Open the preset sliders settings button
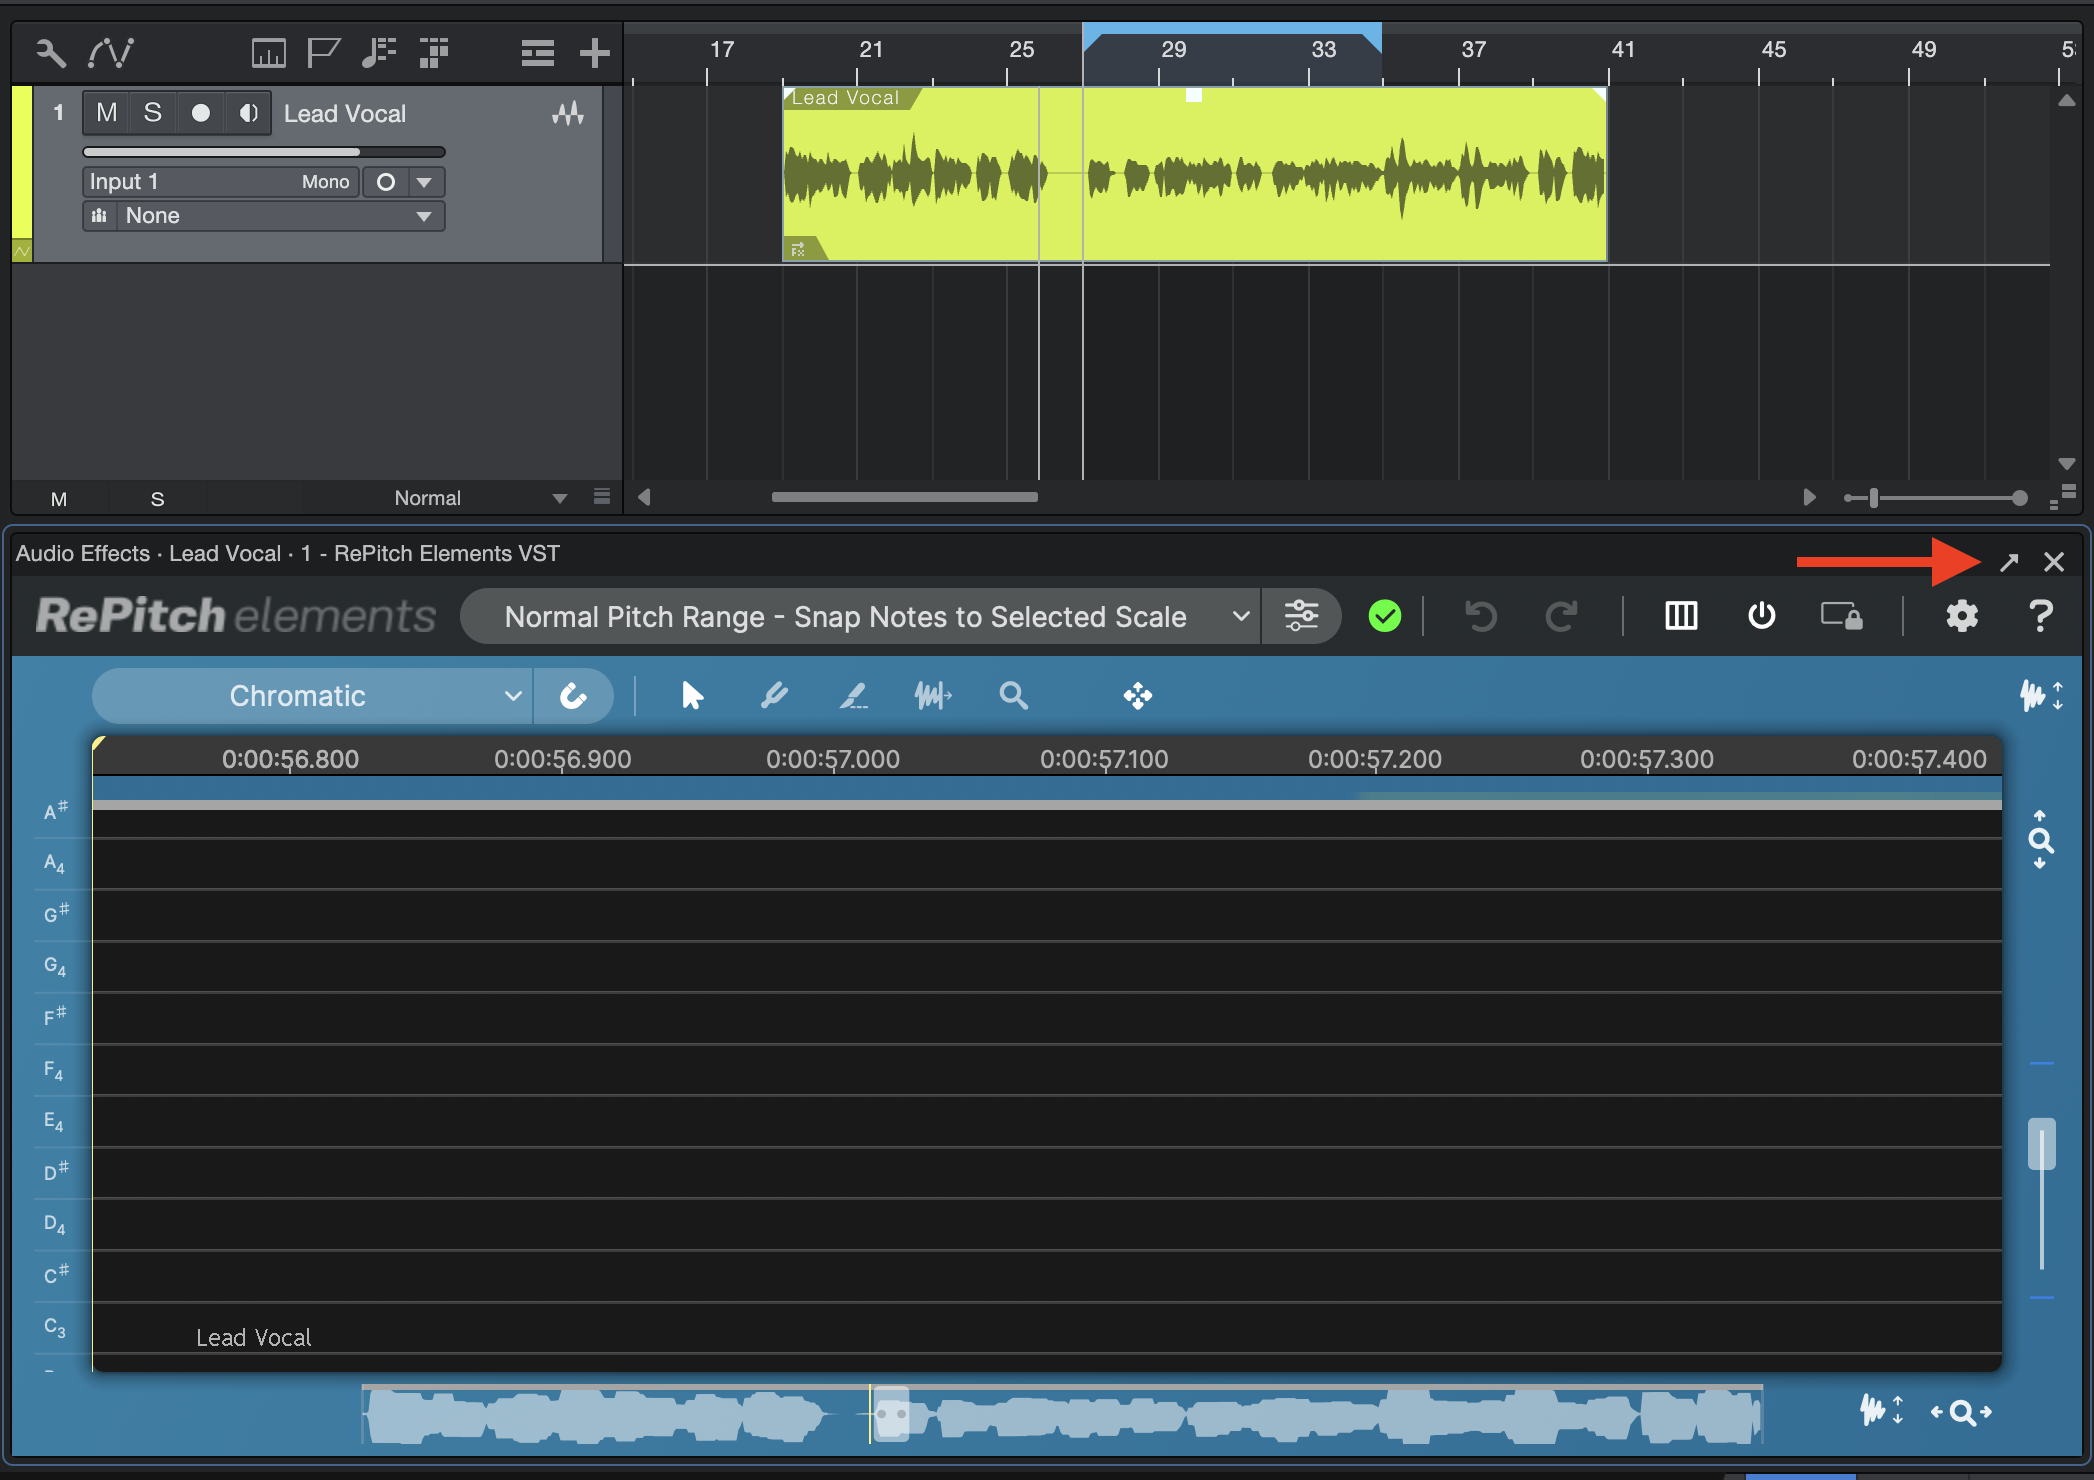The image size is (2094, 1480). pos(1301,616)
